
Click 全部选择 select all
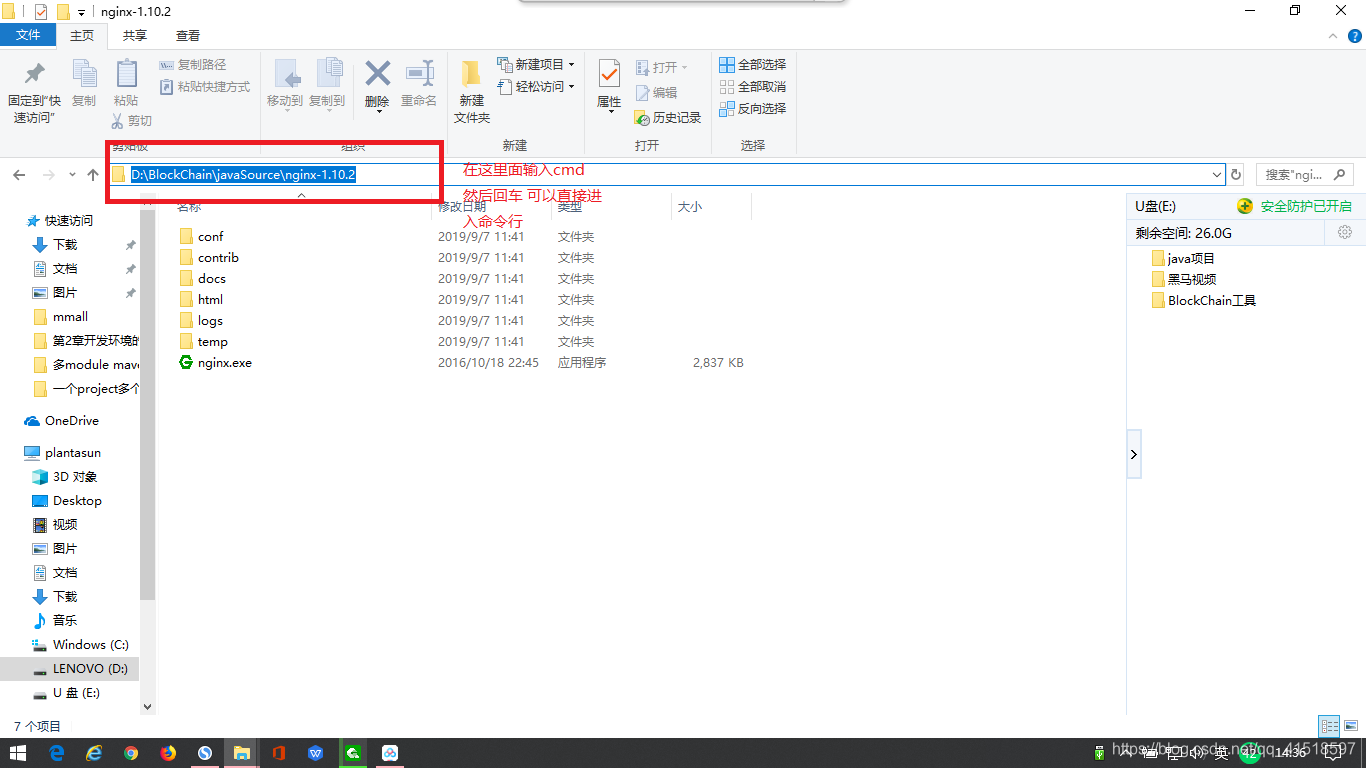(x=753, y=65)
